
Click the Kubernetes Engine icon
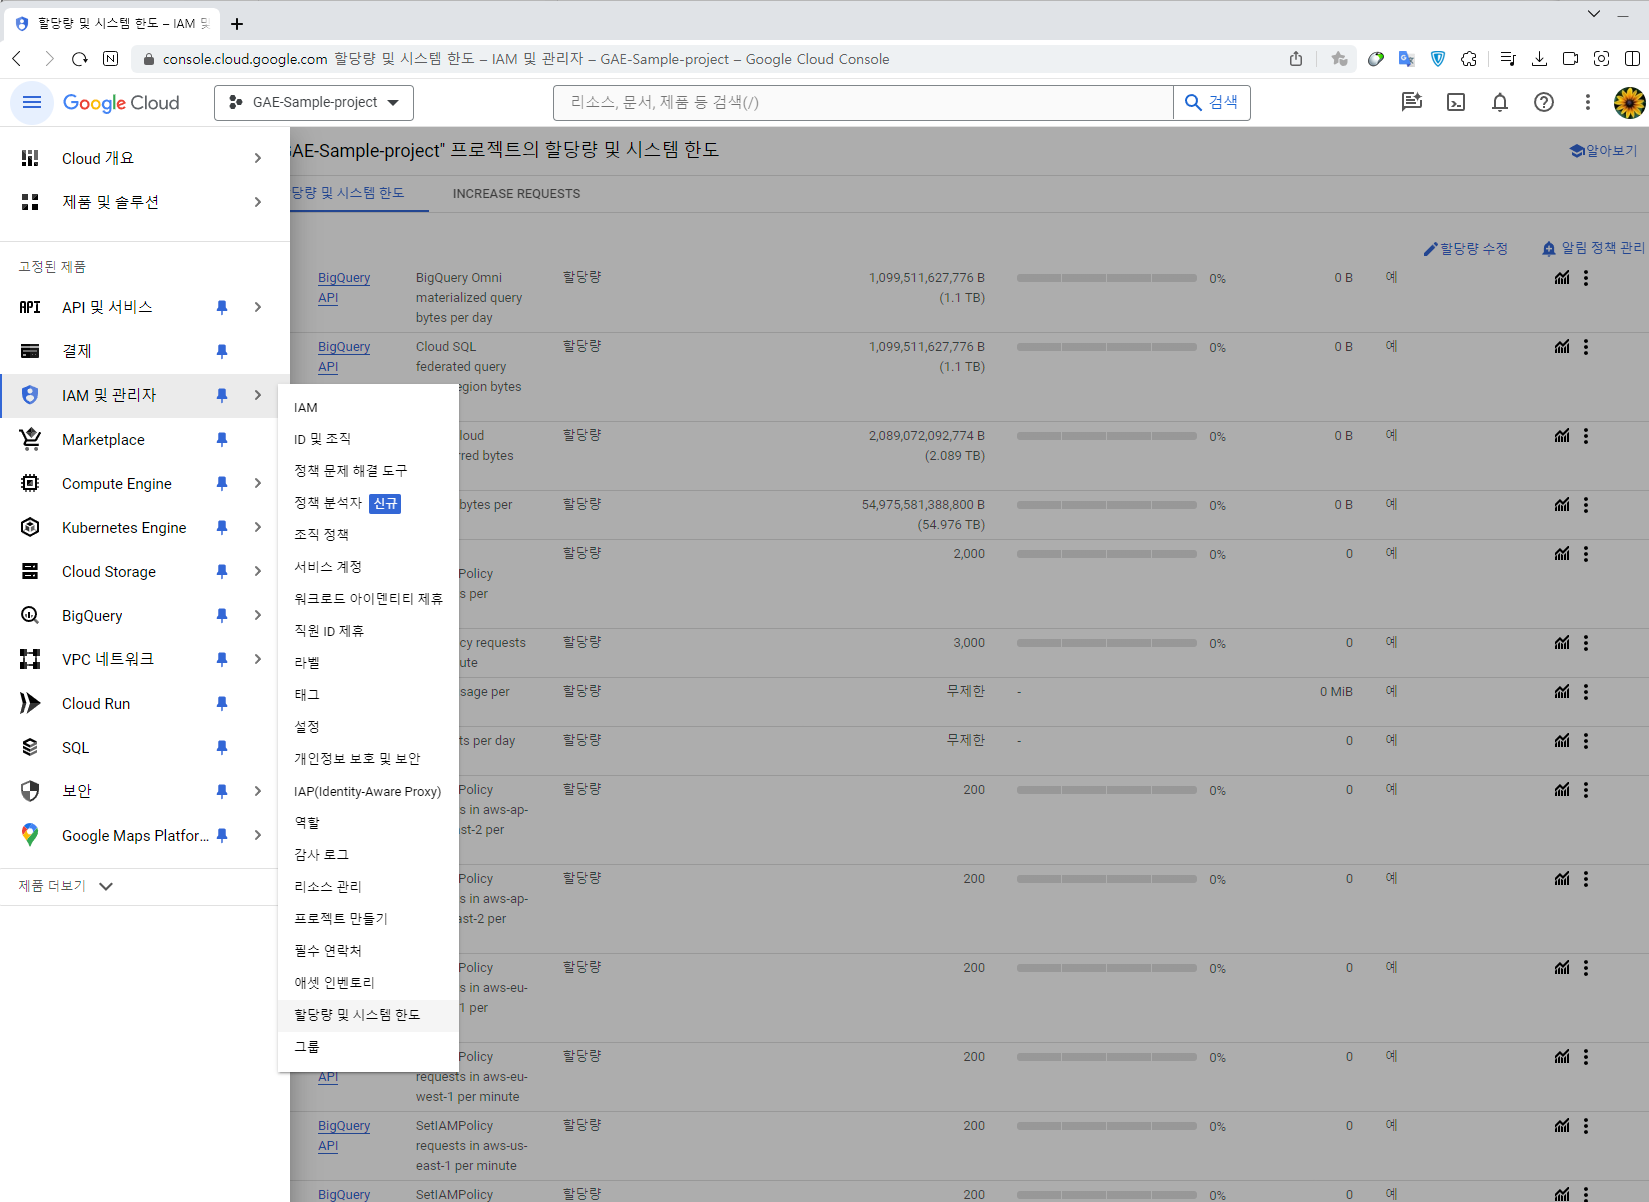click(30, 527)
